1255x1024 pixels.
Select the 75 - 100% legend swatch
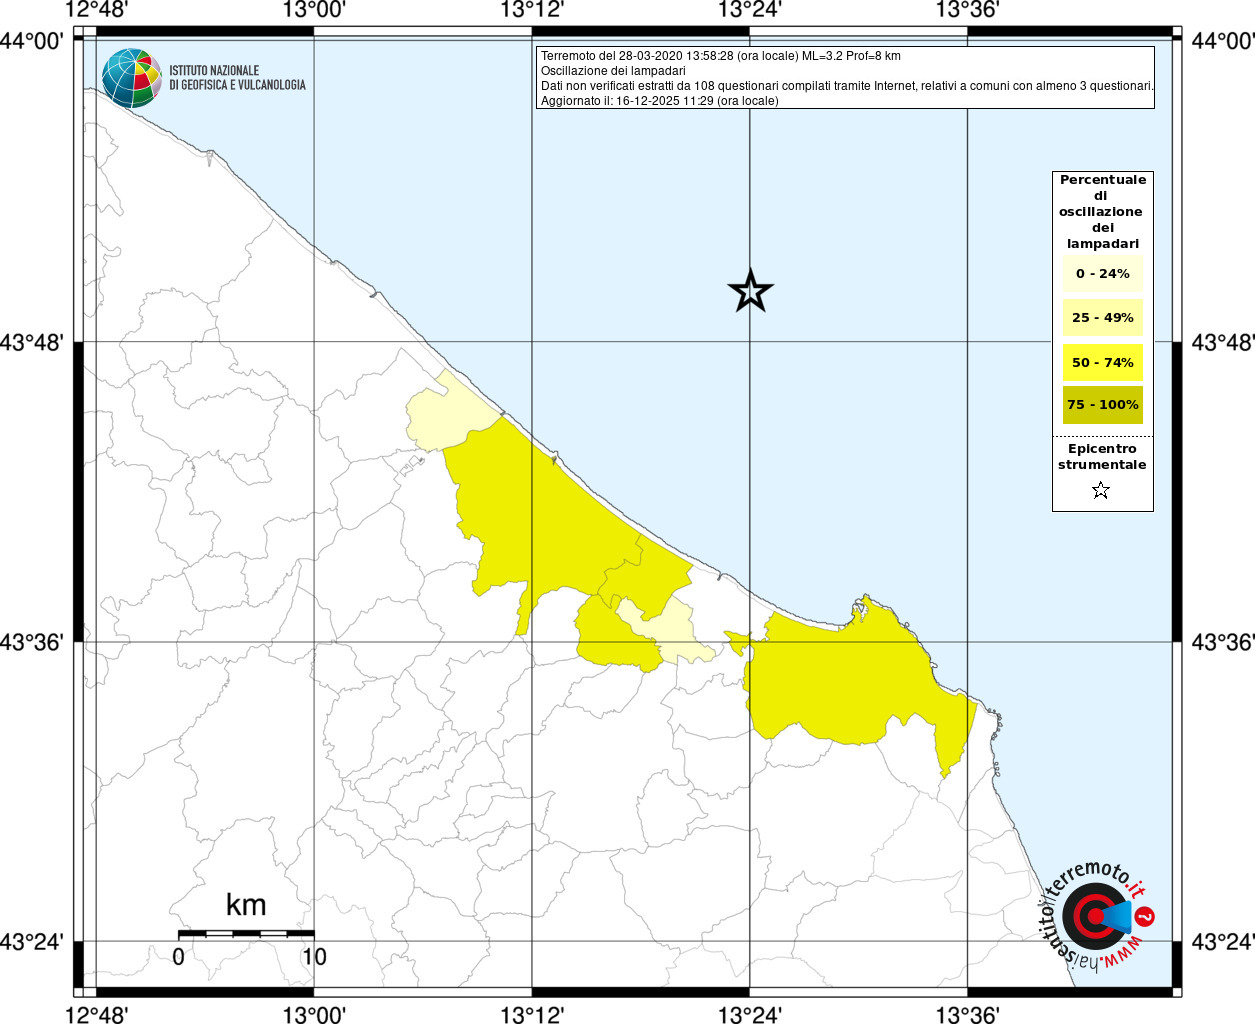(1102, 405)
